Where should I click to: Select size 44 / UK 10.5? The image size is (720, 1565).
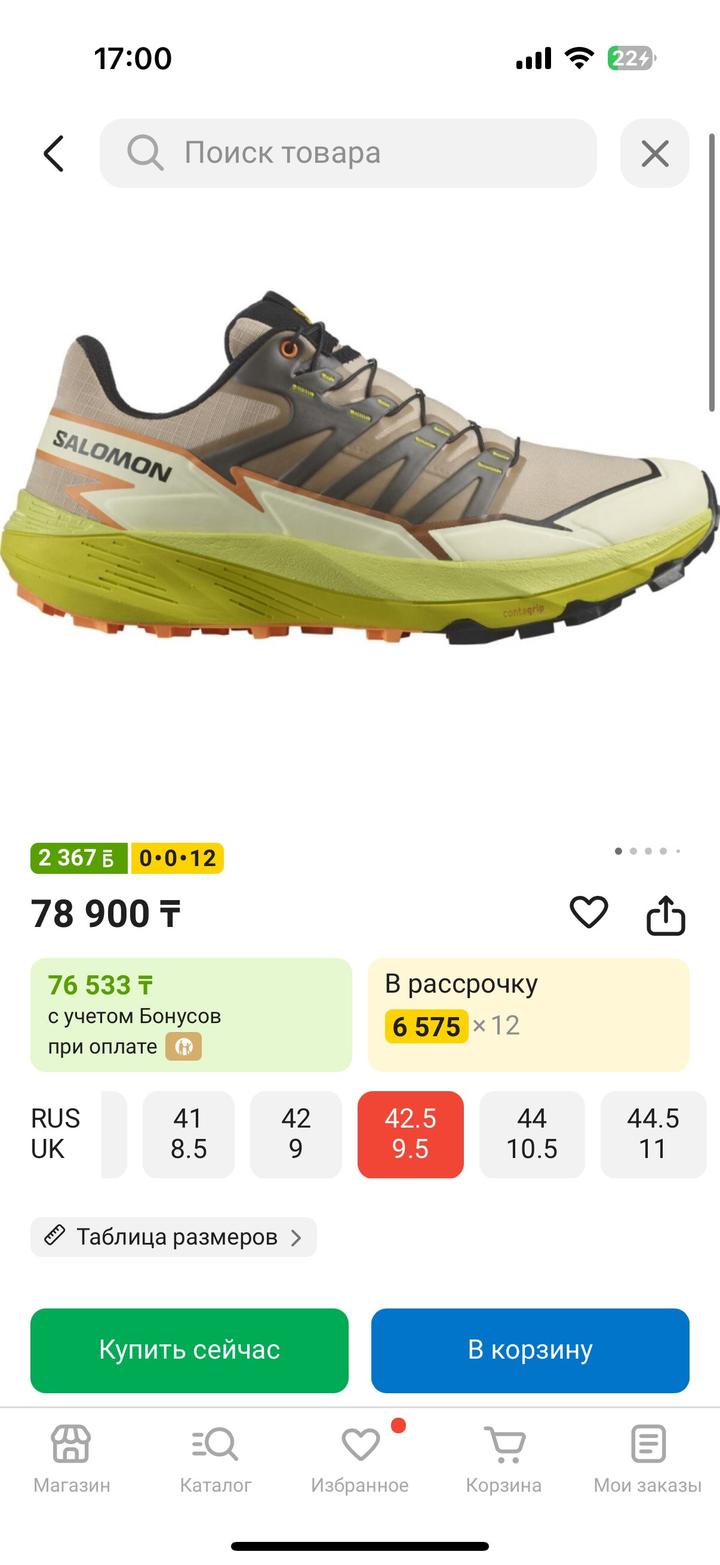[532, 1134]
